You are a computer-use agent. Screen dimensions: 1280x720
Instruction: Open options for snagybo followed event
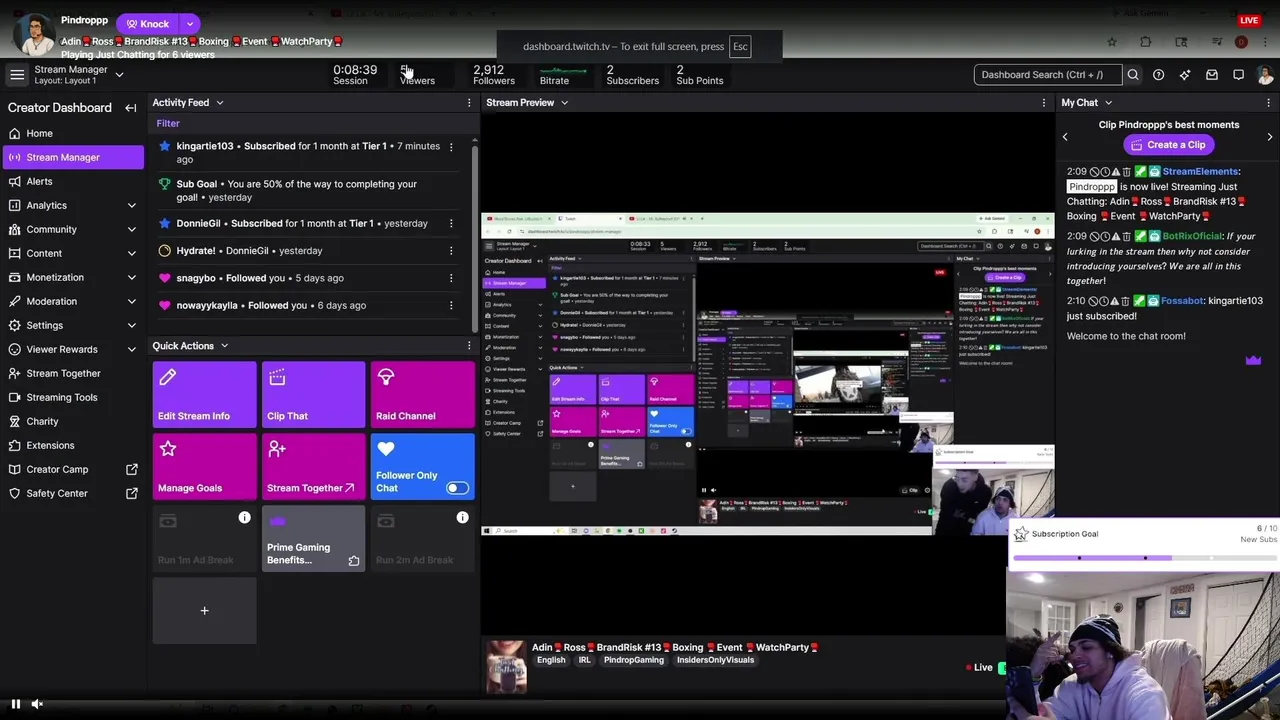(x=451, y=278)
